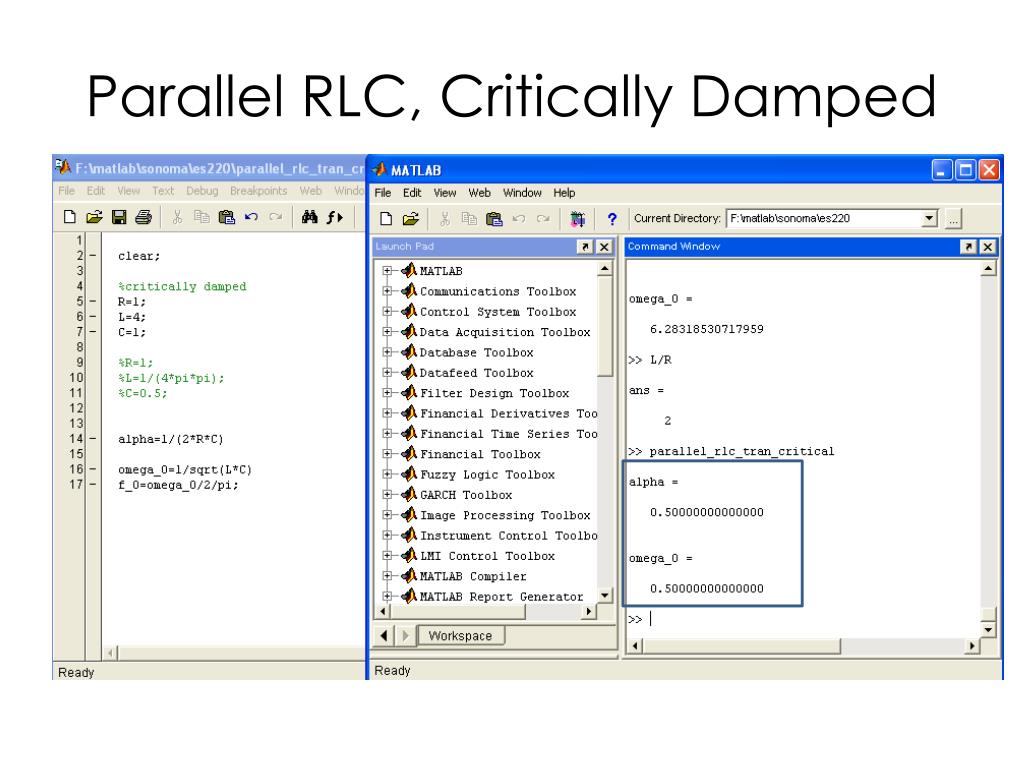Toggle breakpoint dash on line 7
The height and width of the screenshot is (768, 1024).
click(x=93, y=332)
